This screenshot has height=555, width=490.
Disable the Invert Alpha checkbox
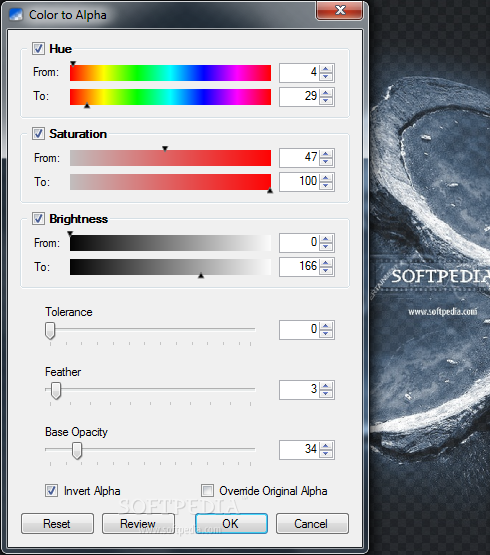point(51,491)
